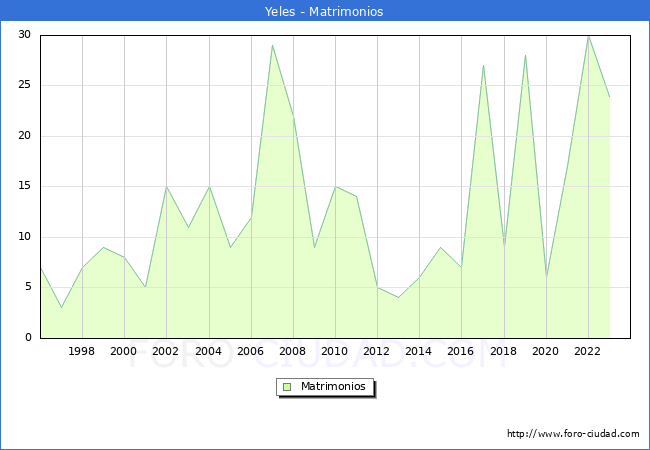Select the 2020 x-axis label
The width and height of the screenshot is (650, 450).
pos(546,351)
